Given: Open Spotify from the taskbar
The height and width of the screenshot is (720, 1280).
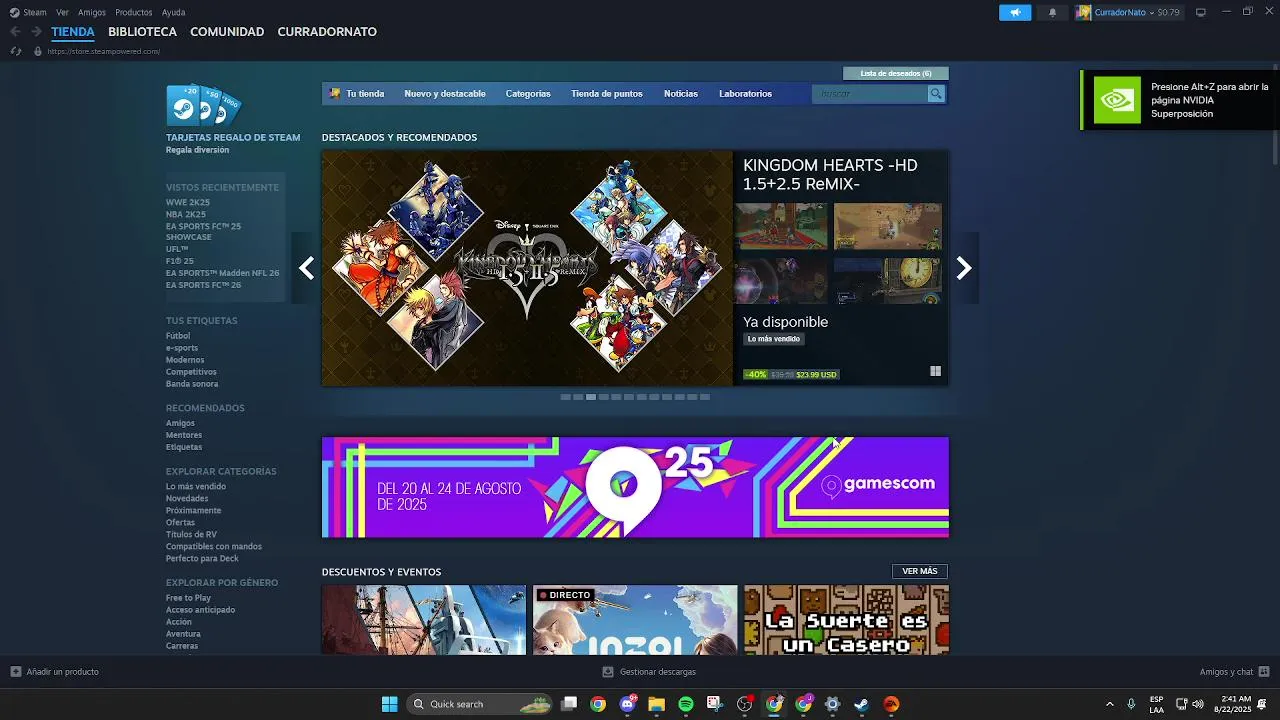Looking at the screenshot, I should point(686,704).
